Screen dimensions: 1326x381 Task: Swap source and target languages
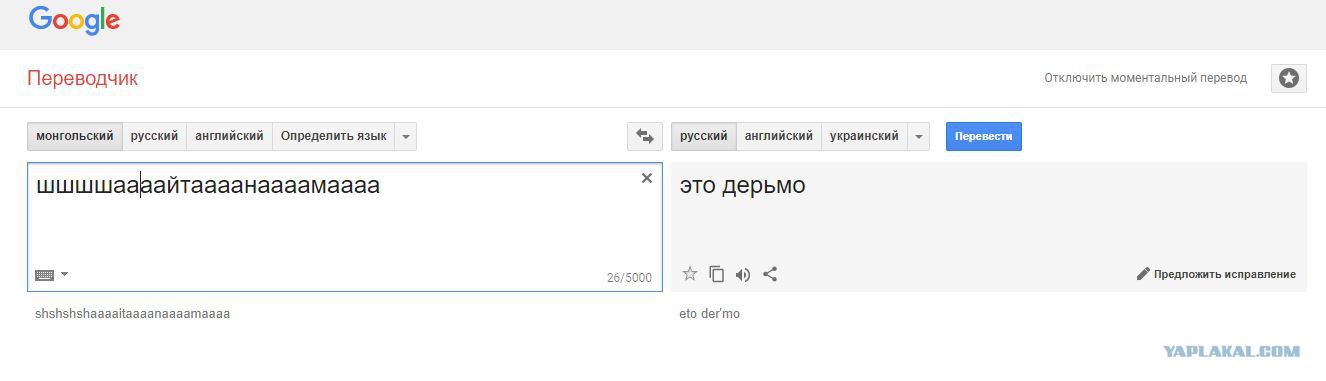tap(645, 136)
